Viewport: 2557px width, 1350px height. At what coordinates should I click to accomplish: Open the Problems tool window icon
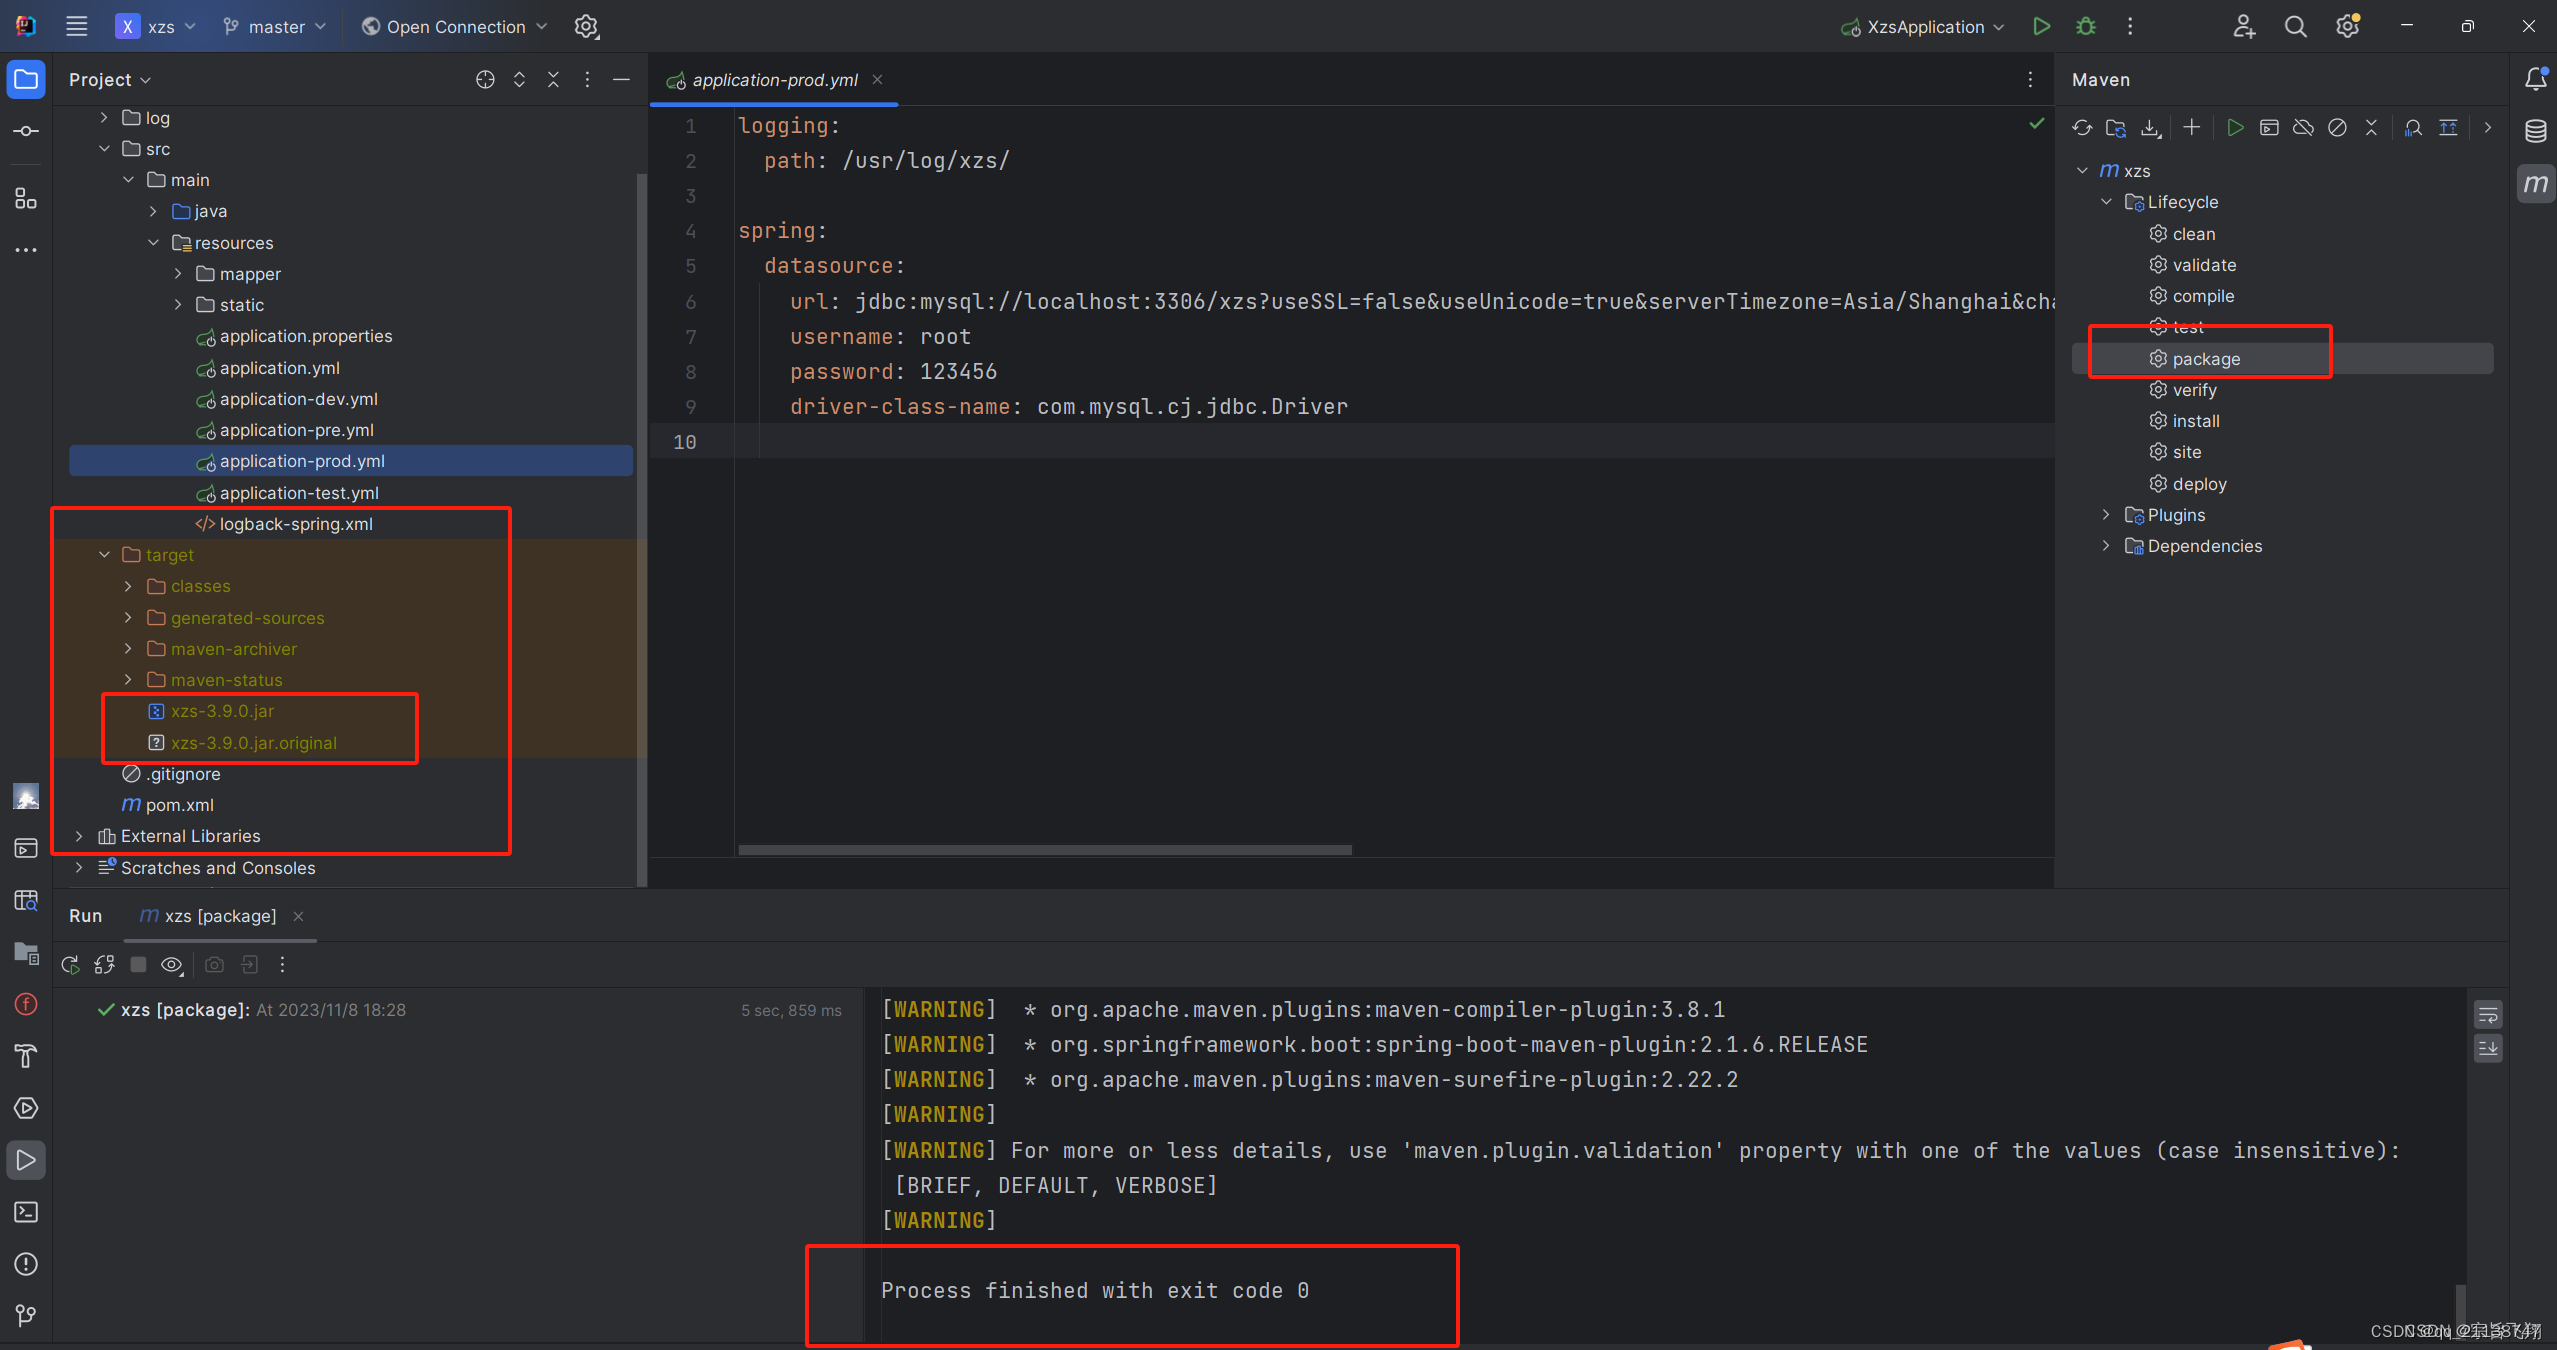pos(26,1264)
